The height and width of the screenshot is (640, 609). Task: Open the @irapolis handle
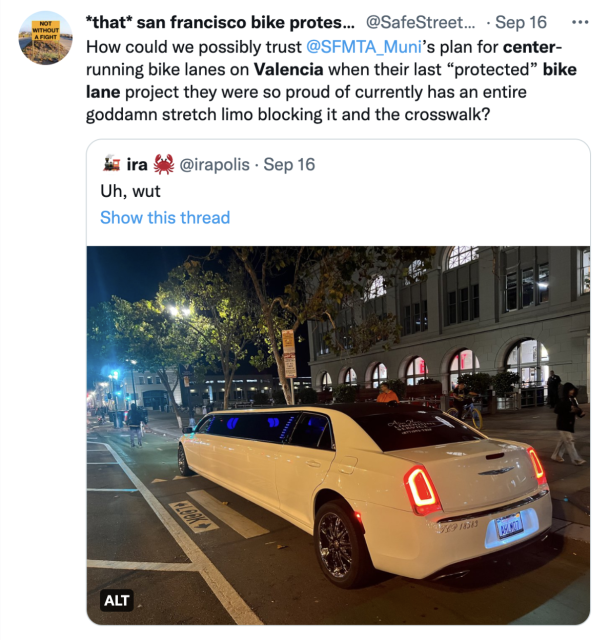[x=214, y=164]
